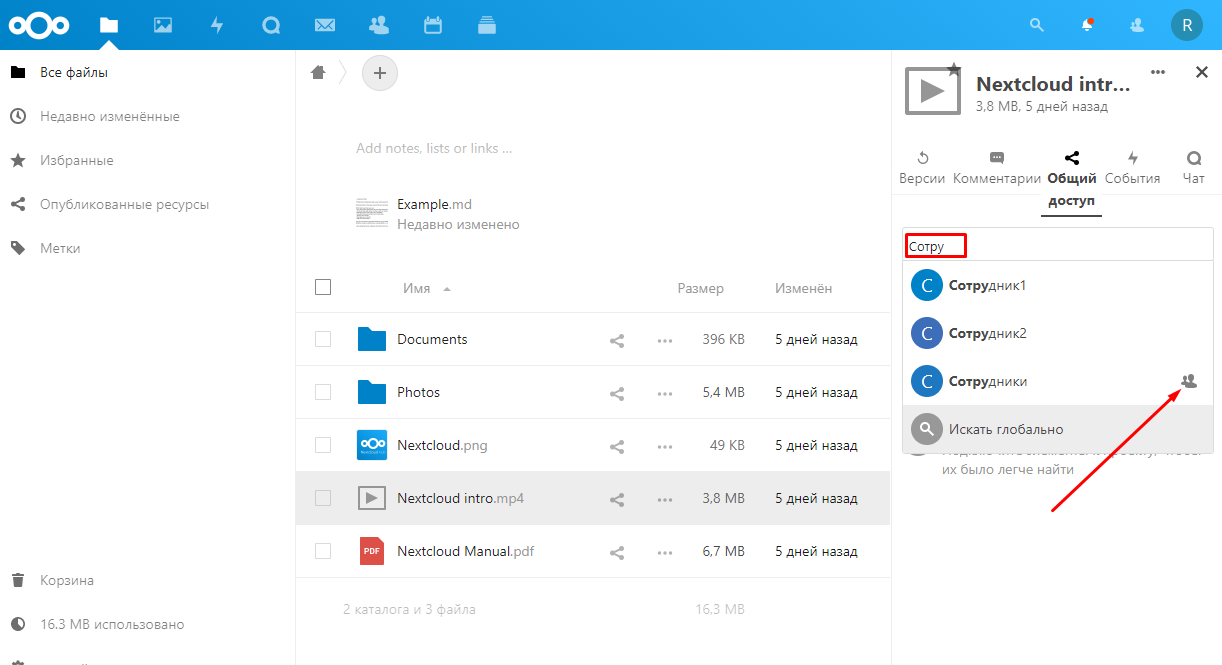Open the header search magnifier

(x=1037, y=25)
